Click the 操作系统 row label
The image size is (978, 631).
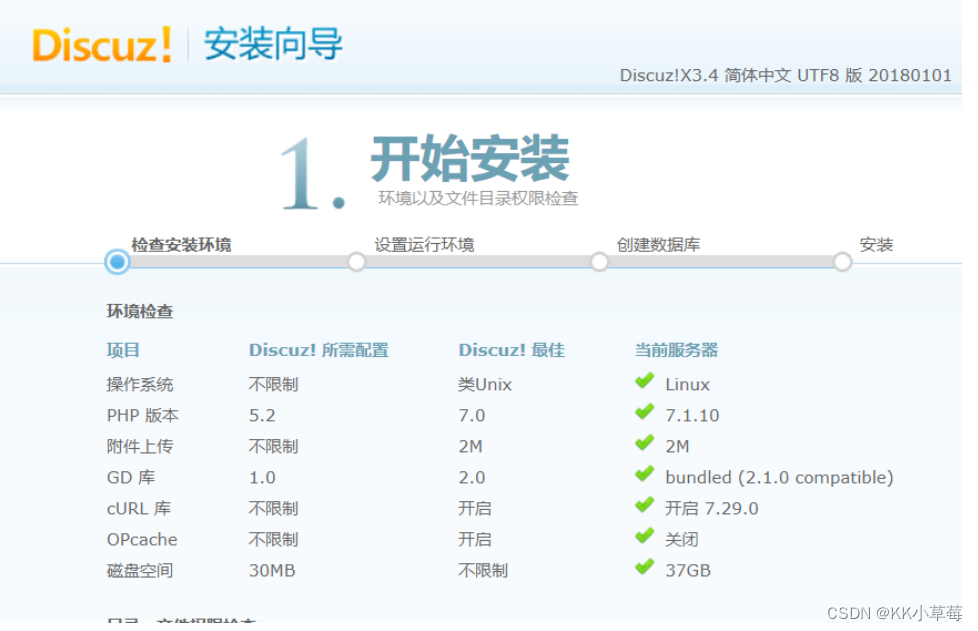coord(140,385)
